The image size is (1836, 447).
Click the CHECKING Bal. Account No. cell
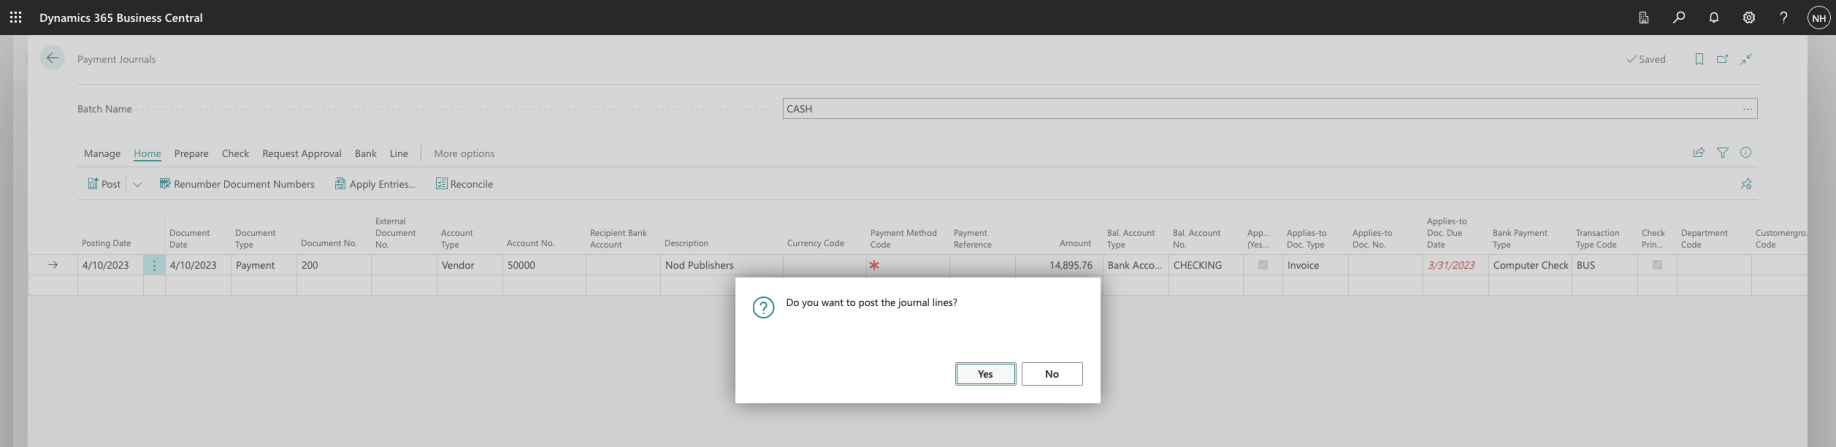pyautogui.click(x=1206, y=265)
